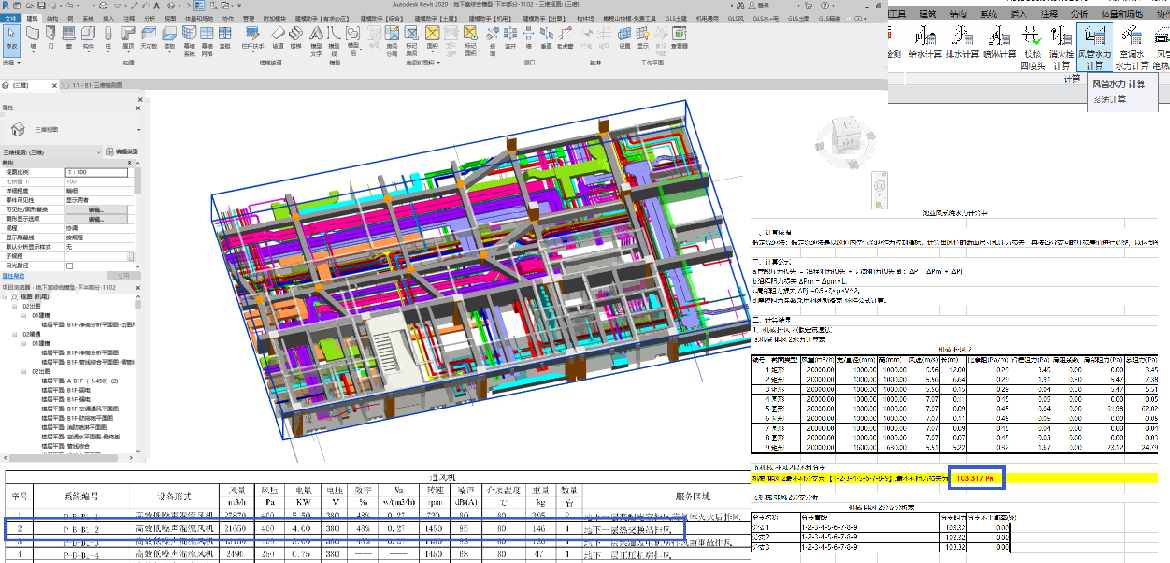Click the 视图比例 1 : 100 value field
Screen dimensions: 1170x563
point(98,172)
